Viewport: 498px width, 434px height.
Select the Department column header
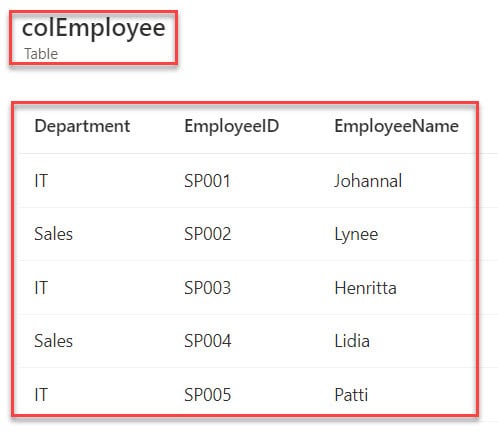click(x=82, y=126)
